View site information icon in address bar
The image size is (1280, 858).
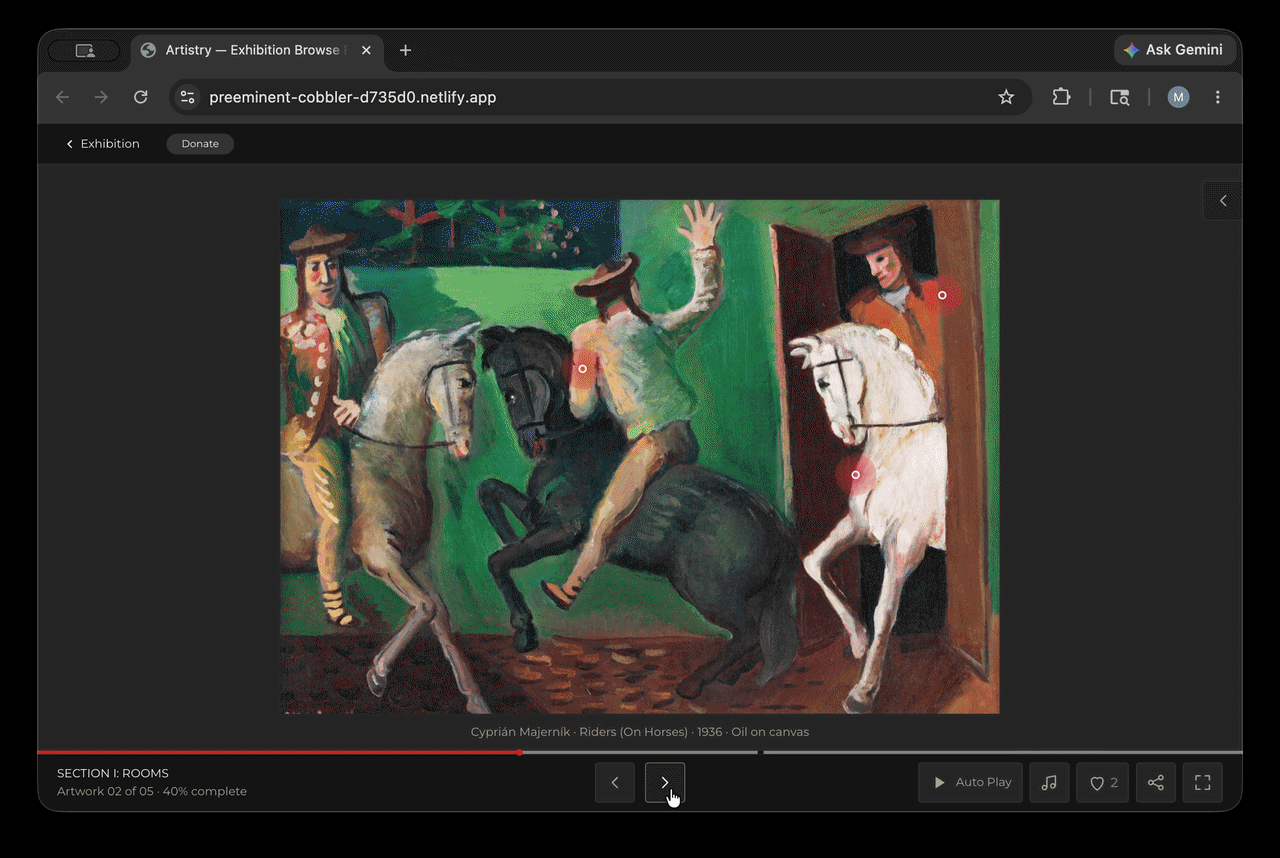click(187, 97)
